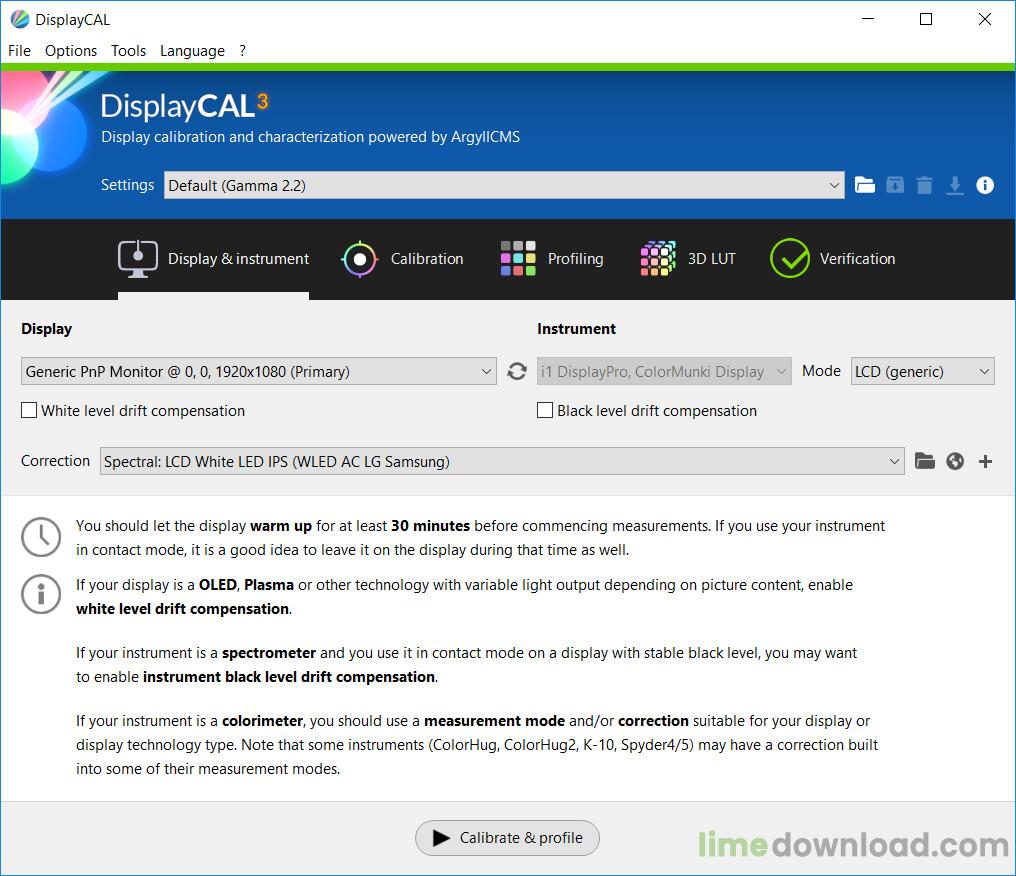
Task: Open the Instrument selection dropdown
Action: 664,371
